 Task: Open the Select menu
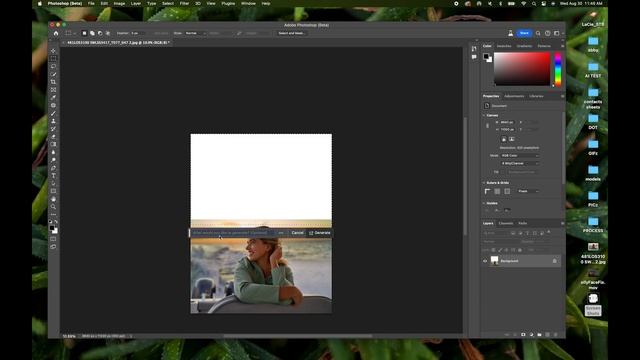pos(168,3)
